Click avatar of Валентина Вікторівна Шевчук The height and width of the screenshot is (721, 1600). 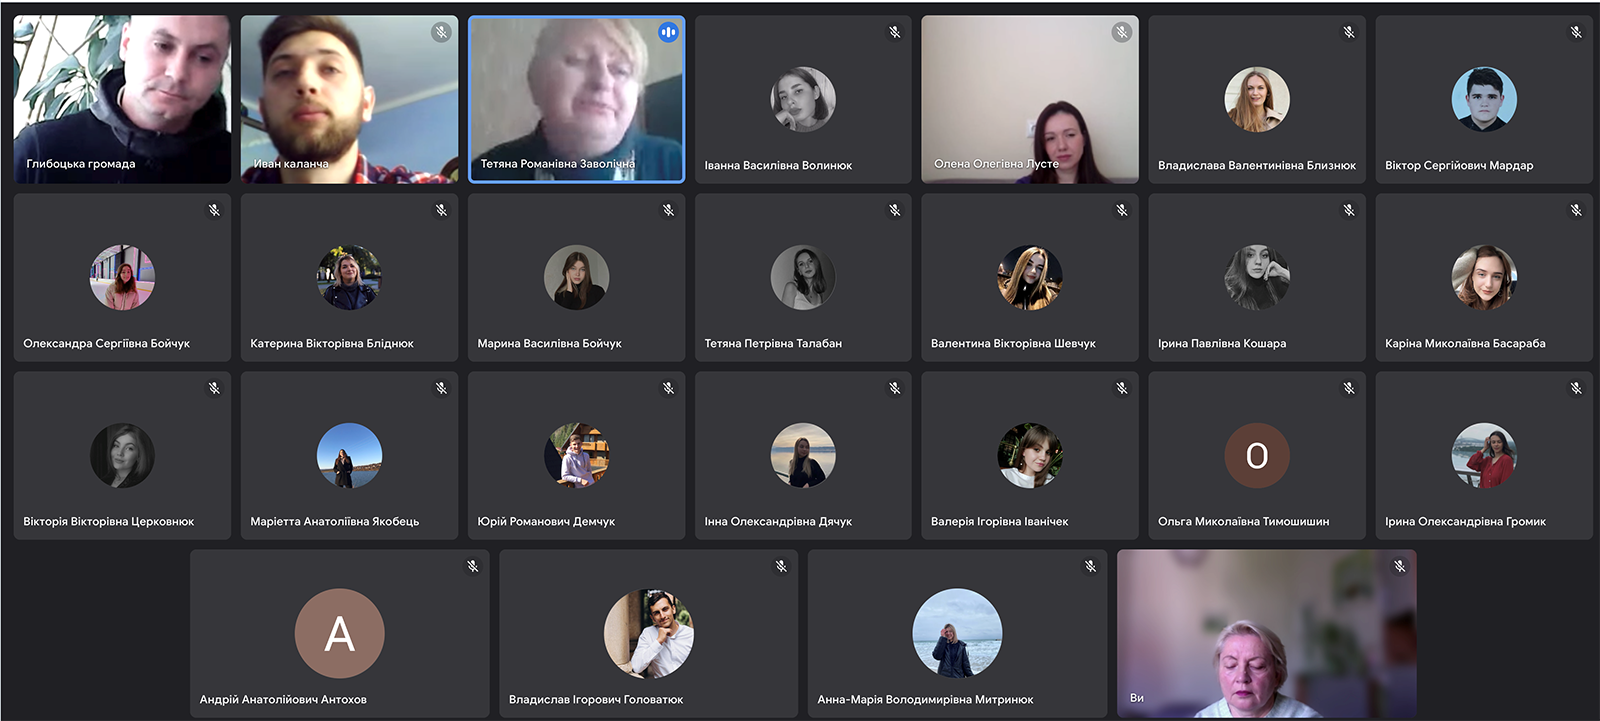(x=1030, y=278)
